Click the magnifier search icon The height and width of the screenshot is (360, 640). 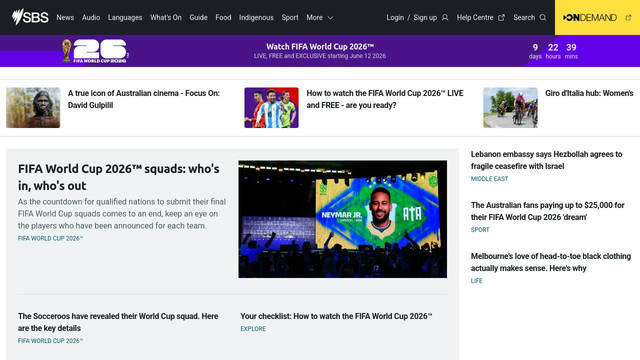[x=542, y=18]
